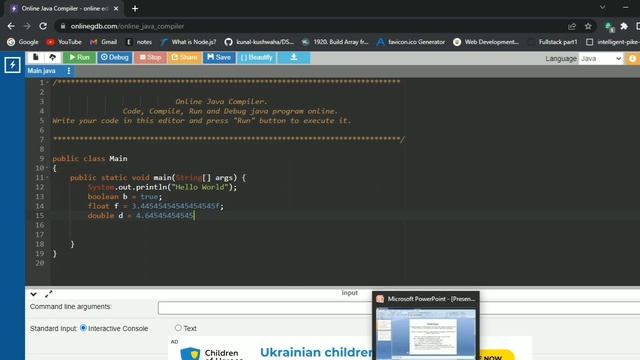Open the YouTube bookmark

pyautogui.click(x=64, y=42)
